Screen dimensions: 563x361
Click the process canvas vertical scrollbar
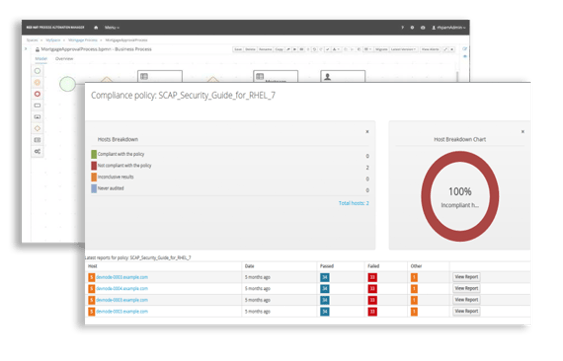[x=457, y=76]
